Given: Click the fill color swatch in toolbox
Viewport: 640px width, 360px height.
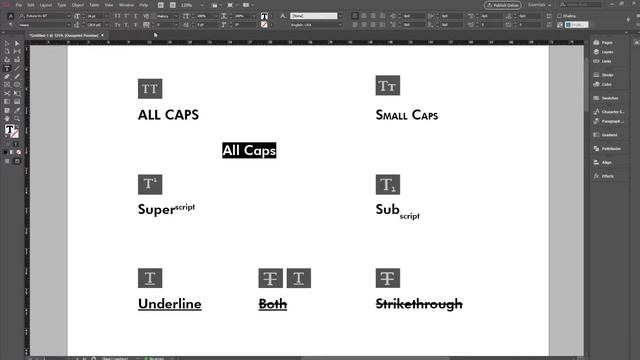Looking at the screenshot, I should click(x=9, y=129).
